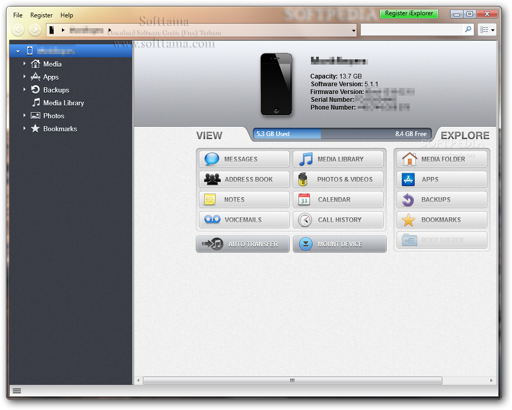Click the Backups purple arrow icon under Explore

click(408, 200)
